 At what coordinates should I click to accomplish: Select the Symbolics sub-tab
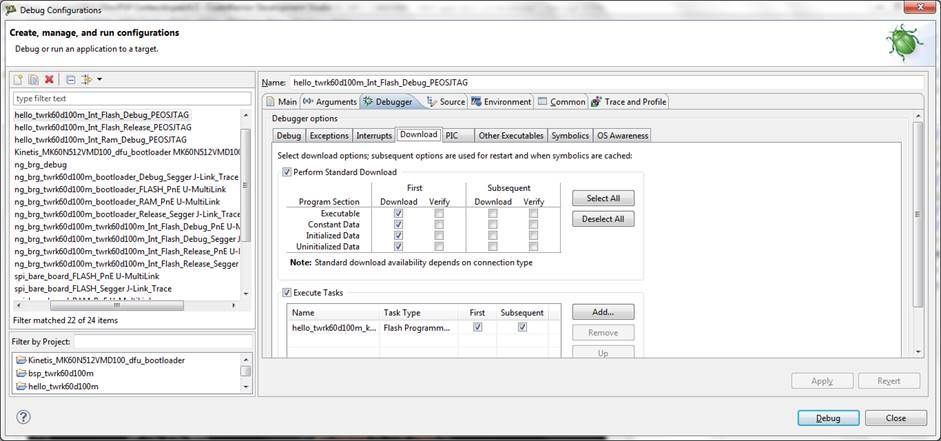(570, 136)
